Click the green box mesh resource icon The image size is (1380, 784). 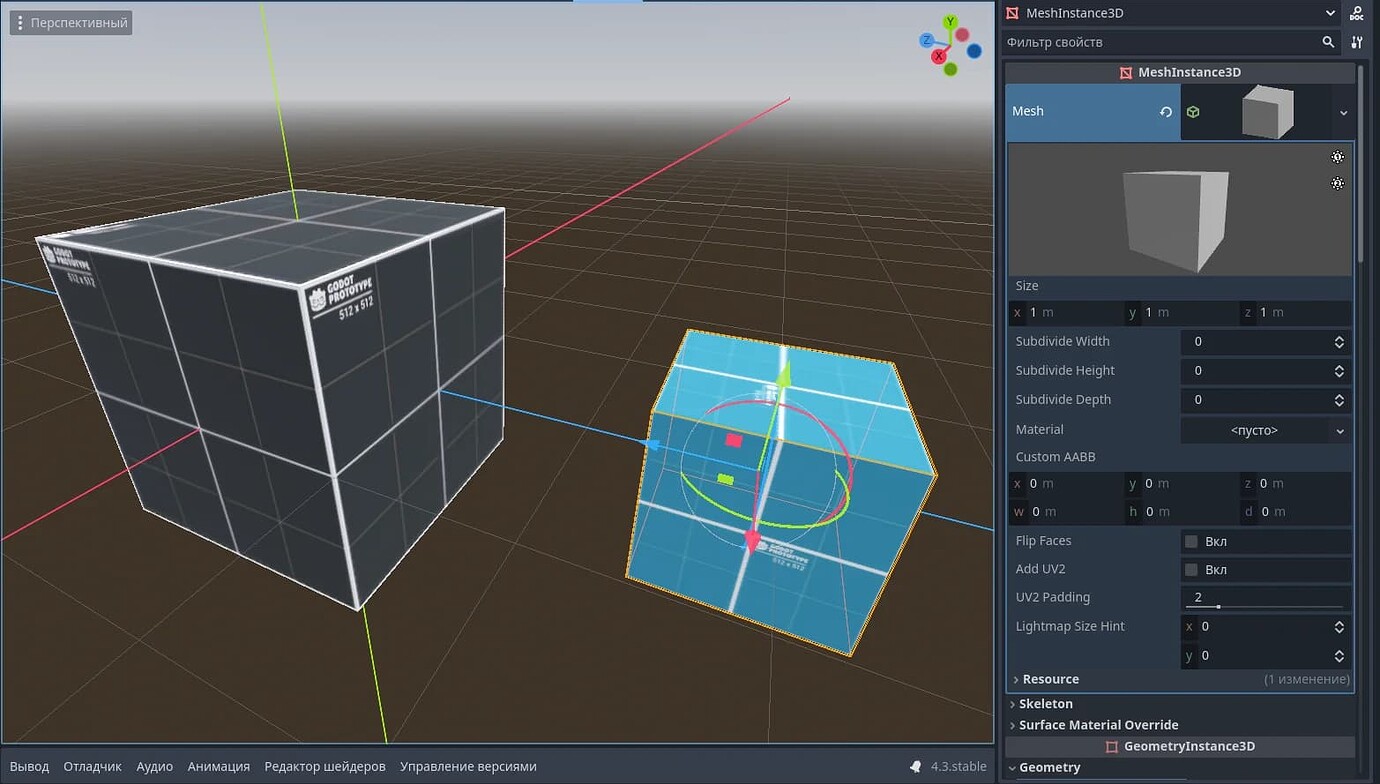1193,112
